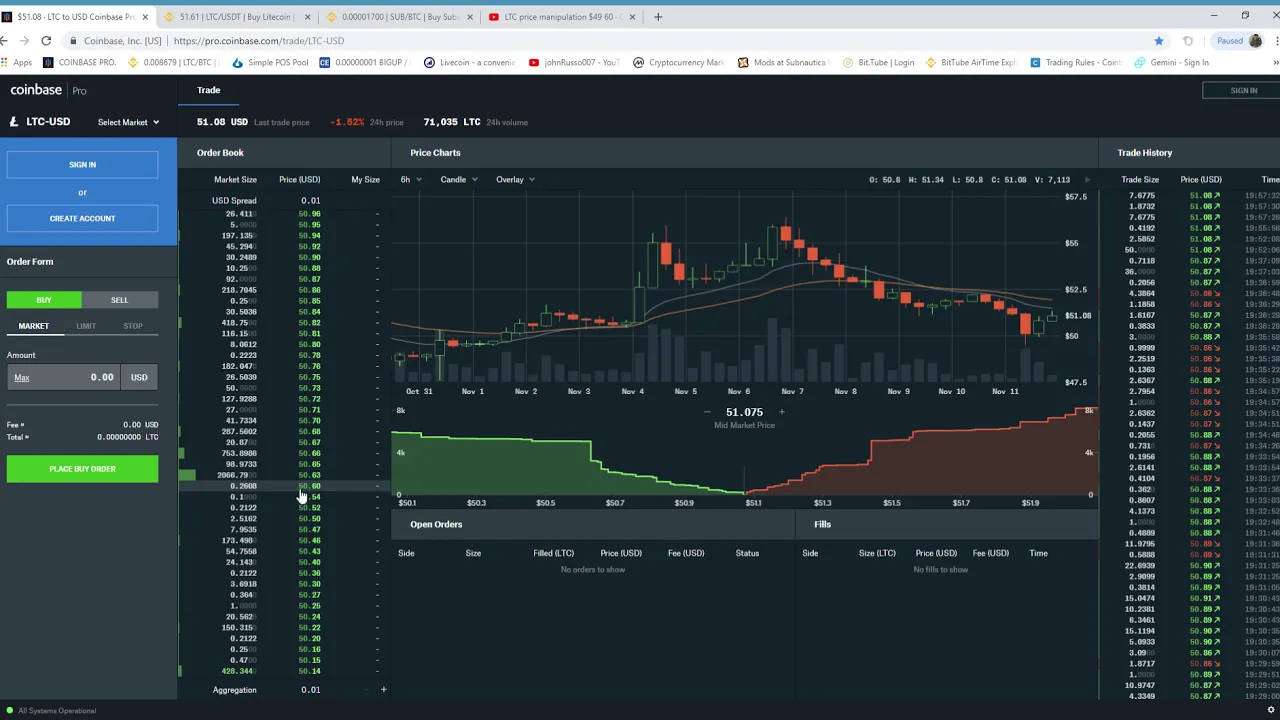This screenshot has width=1280, height=720.
Task: Close the LTC to USD Coinbase Pro tab
Action: coord(145,17)
